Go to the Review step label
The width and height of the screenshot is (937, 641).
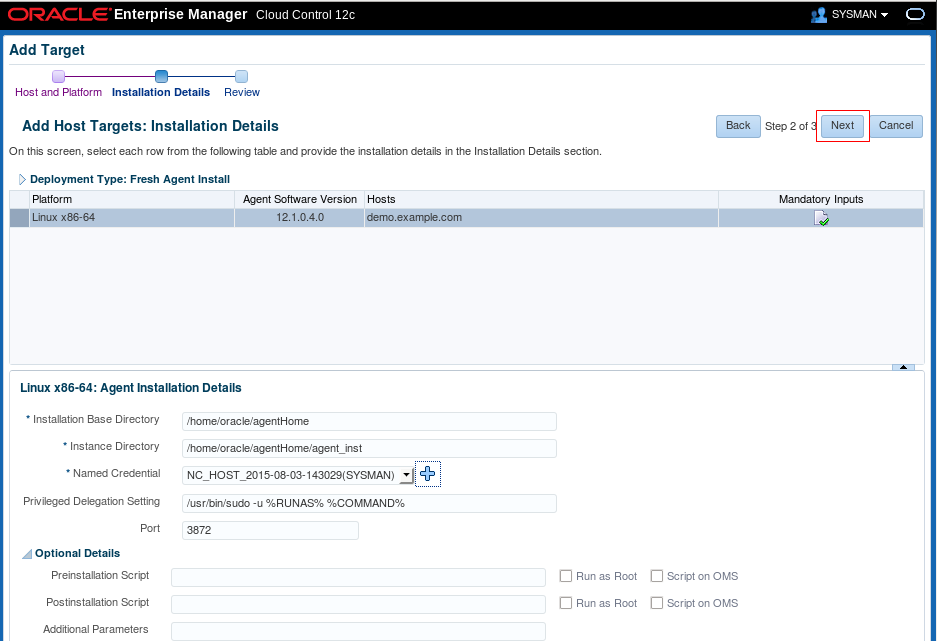pos(242,92)
